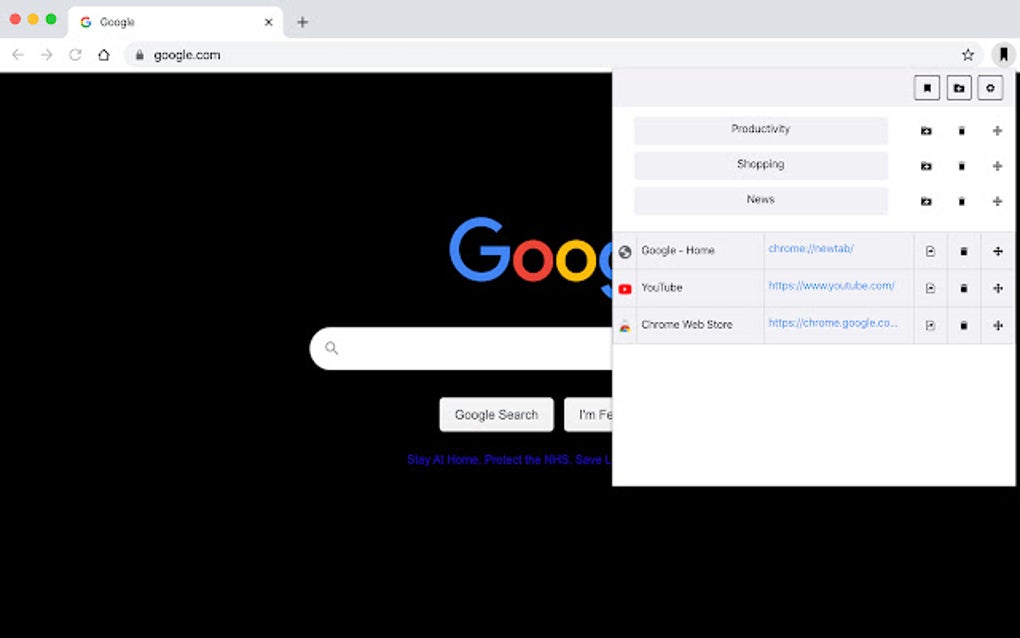
Task: Close the Google tab
Action: tap(269, 22)
